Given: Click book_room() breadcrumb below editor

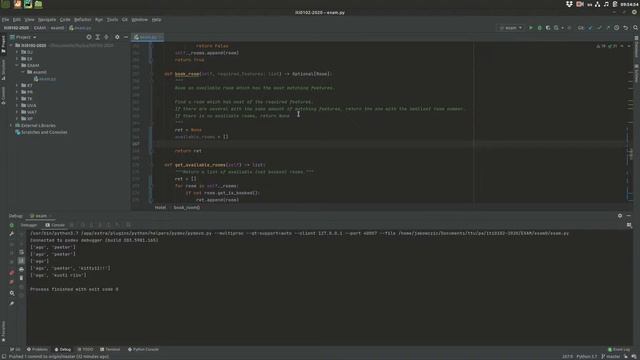Looking at the screenshot, I should tap(187, 207).
